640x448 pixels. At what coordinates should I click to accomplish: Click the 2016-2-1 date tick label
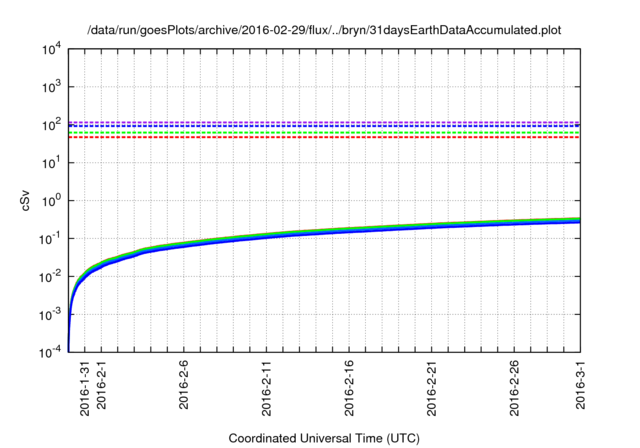pos(101,385)
